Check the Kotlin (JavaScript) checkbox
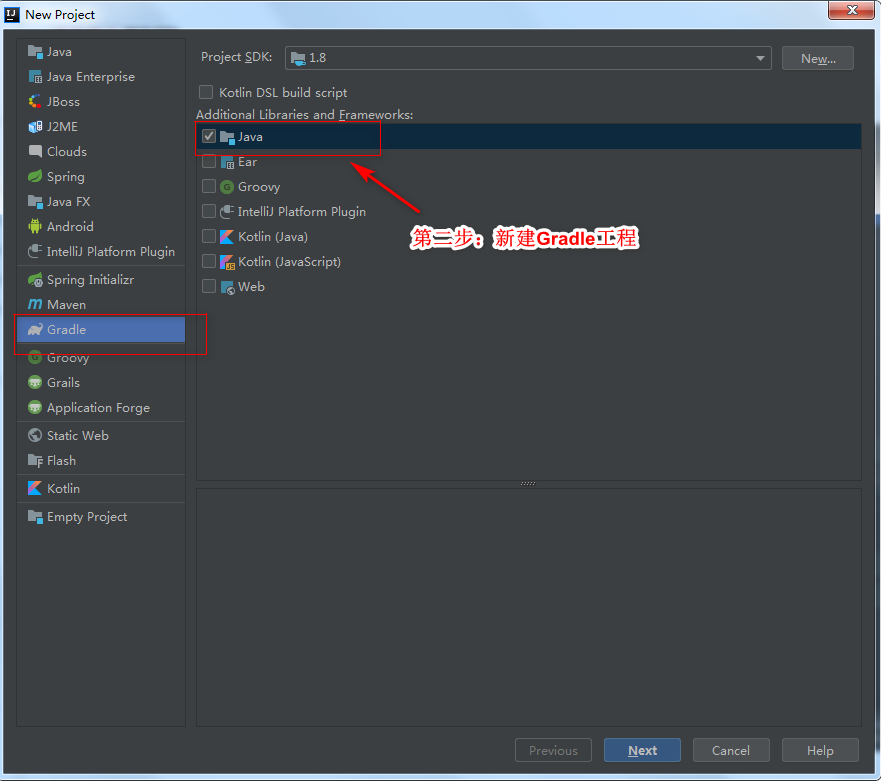881x781 pixels. pyautogui.click(x=209, y=262)
